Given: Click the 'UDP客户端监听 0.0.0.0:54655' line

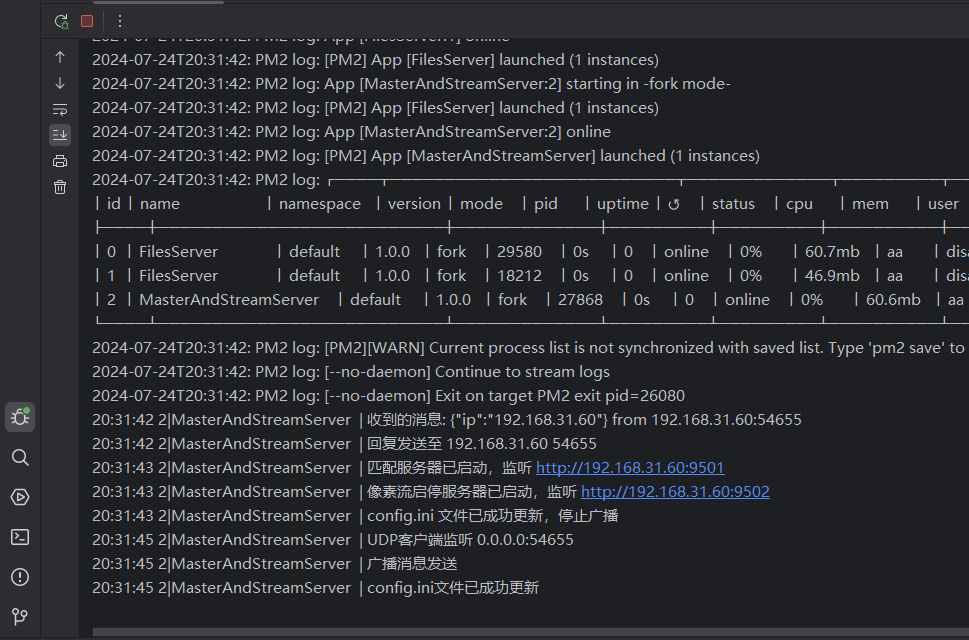Looking at the screenshot, I should (x=332, y=540).
